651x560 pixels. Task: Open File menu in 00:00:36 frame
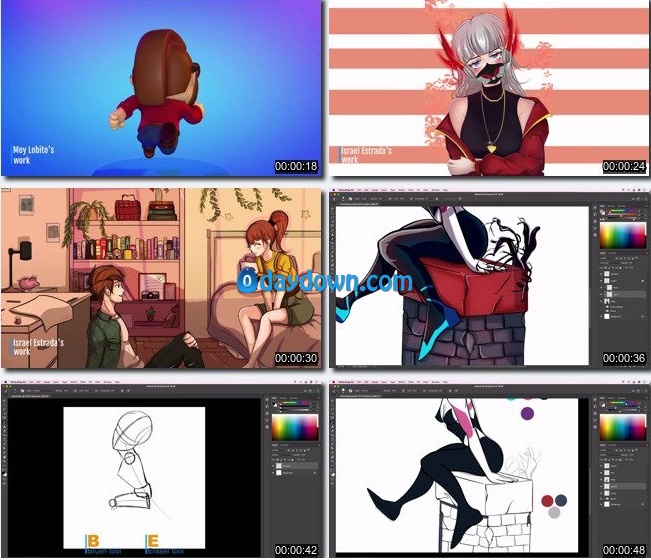[359, 190]
